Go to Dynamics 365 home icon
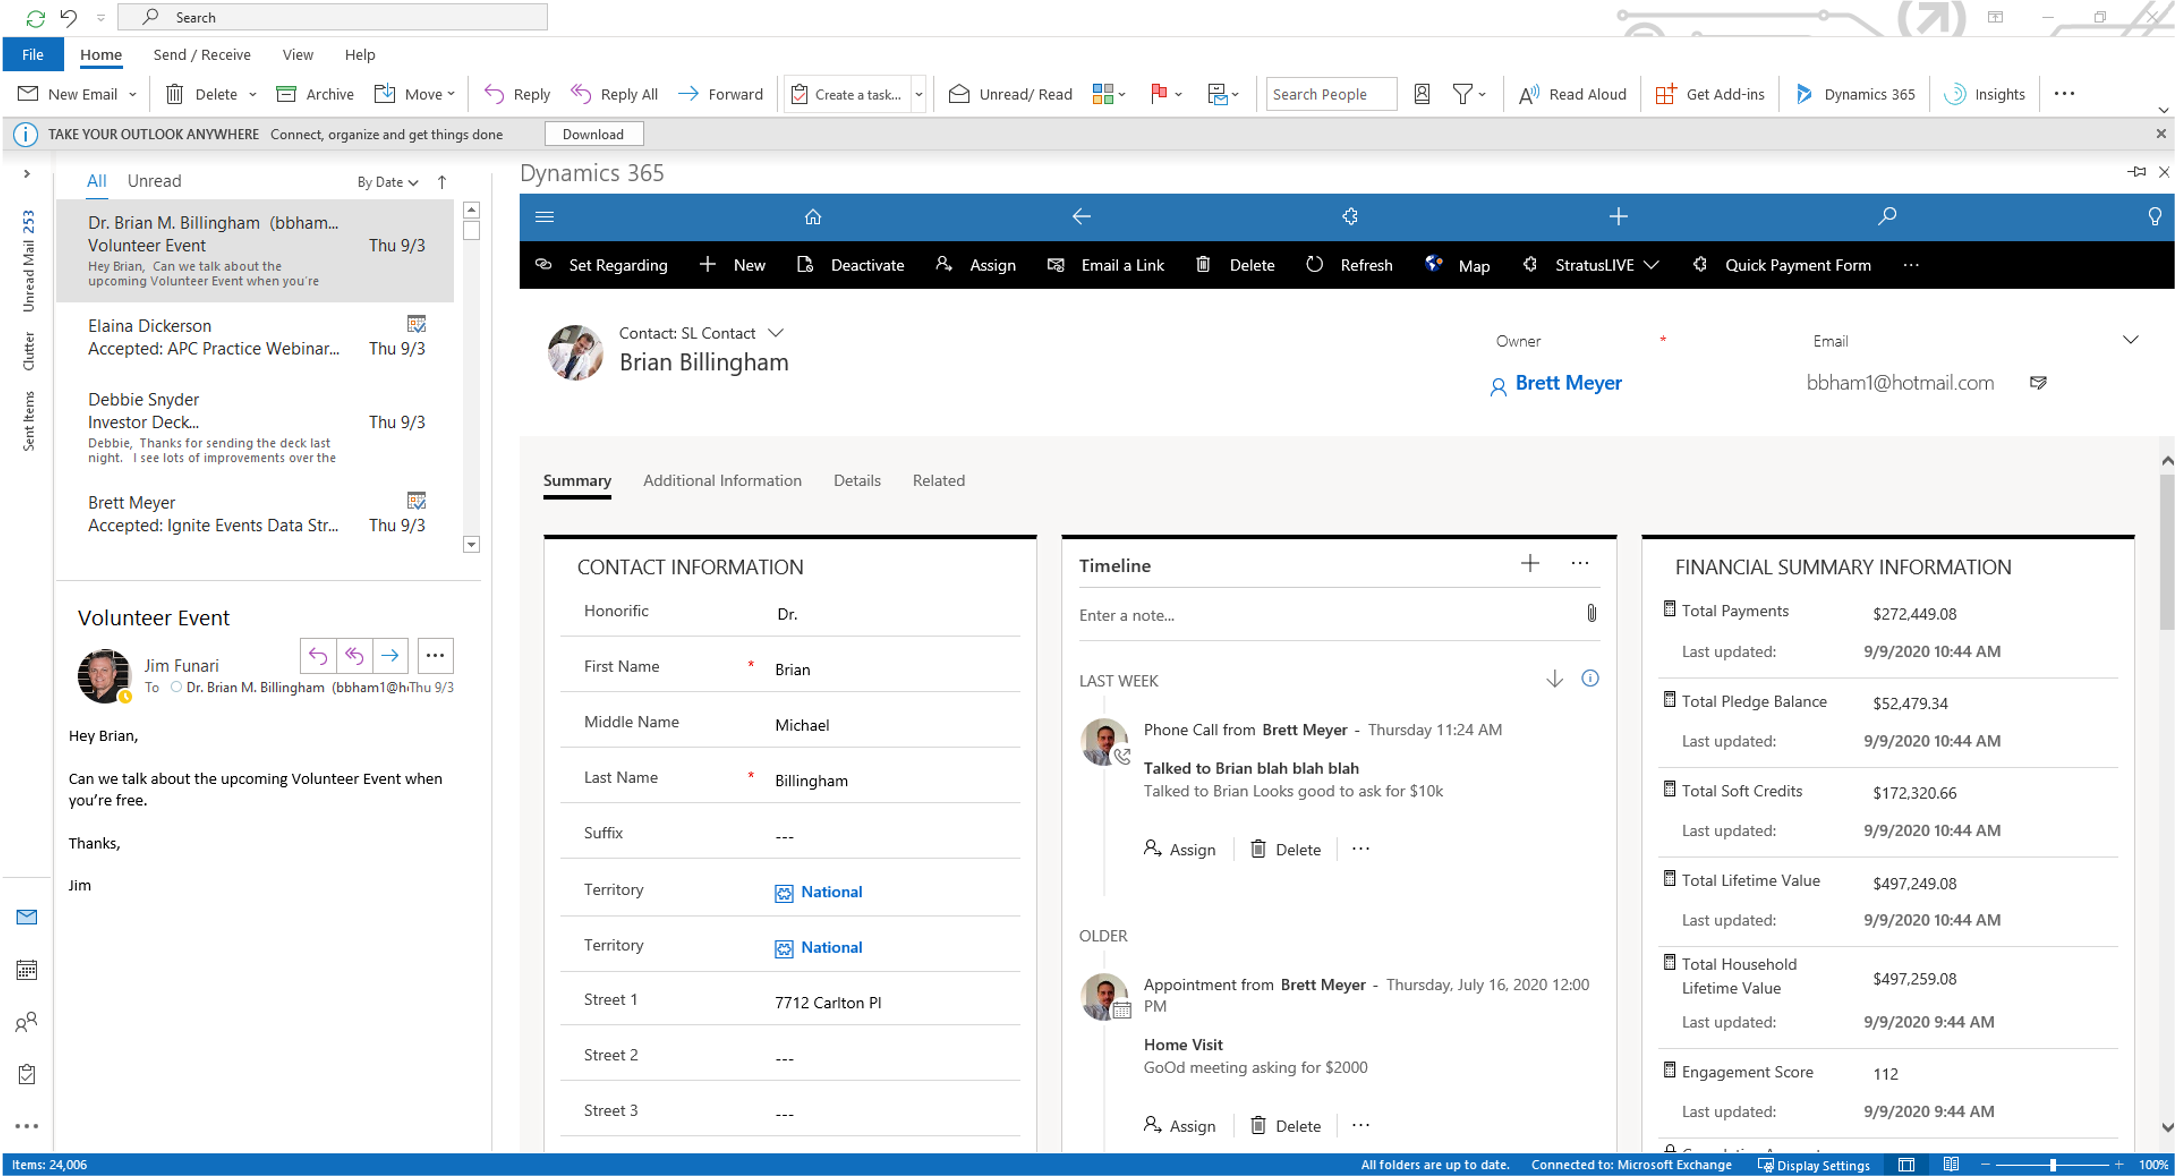The image size is (2176, 1176). pyautogui.click(x=813, y=217)
